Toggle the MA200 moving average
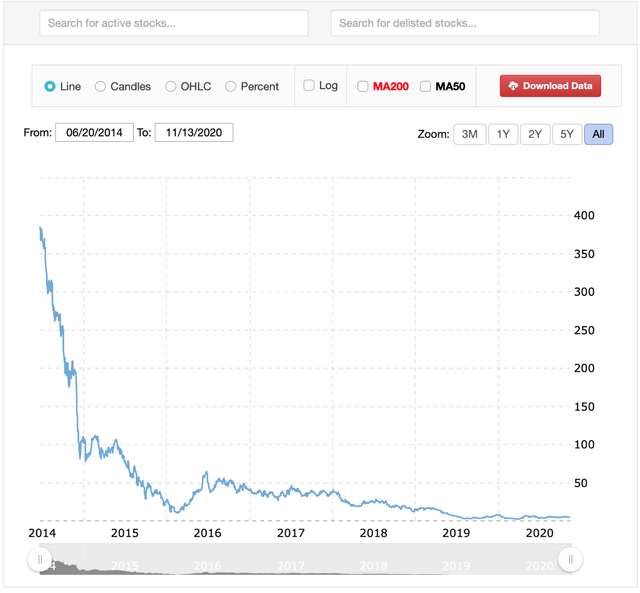This screenshot has width=640, height=593. [x=362, y=86]
